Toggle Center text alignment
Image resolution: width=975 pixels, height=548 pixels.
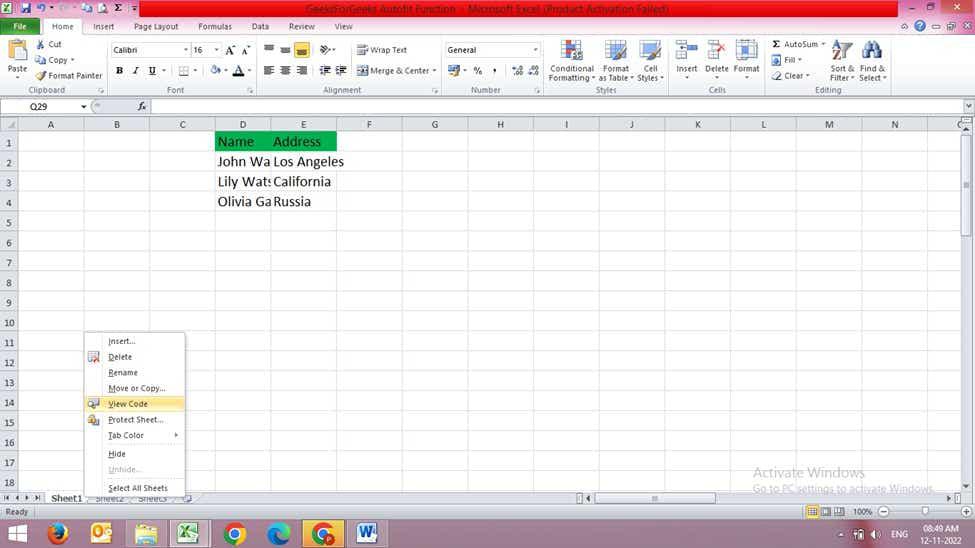[x=285, y=71]
